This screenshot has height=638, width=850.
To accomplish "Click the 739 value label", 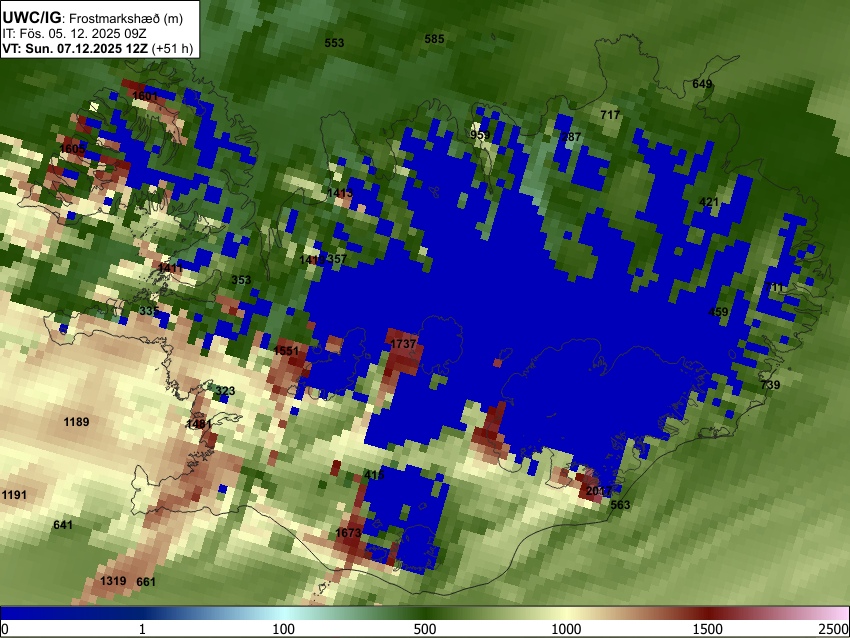I will (770, 385).
